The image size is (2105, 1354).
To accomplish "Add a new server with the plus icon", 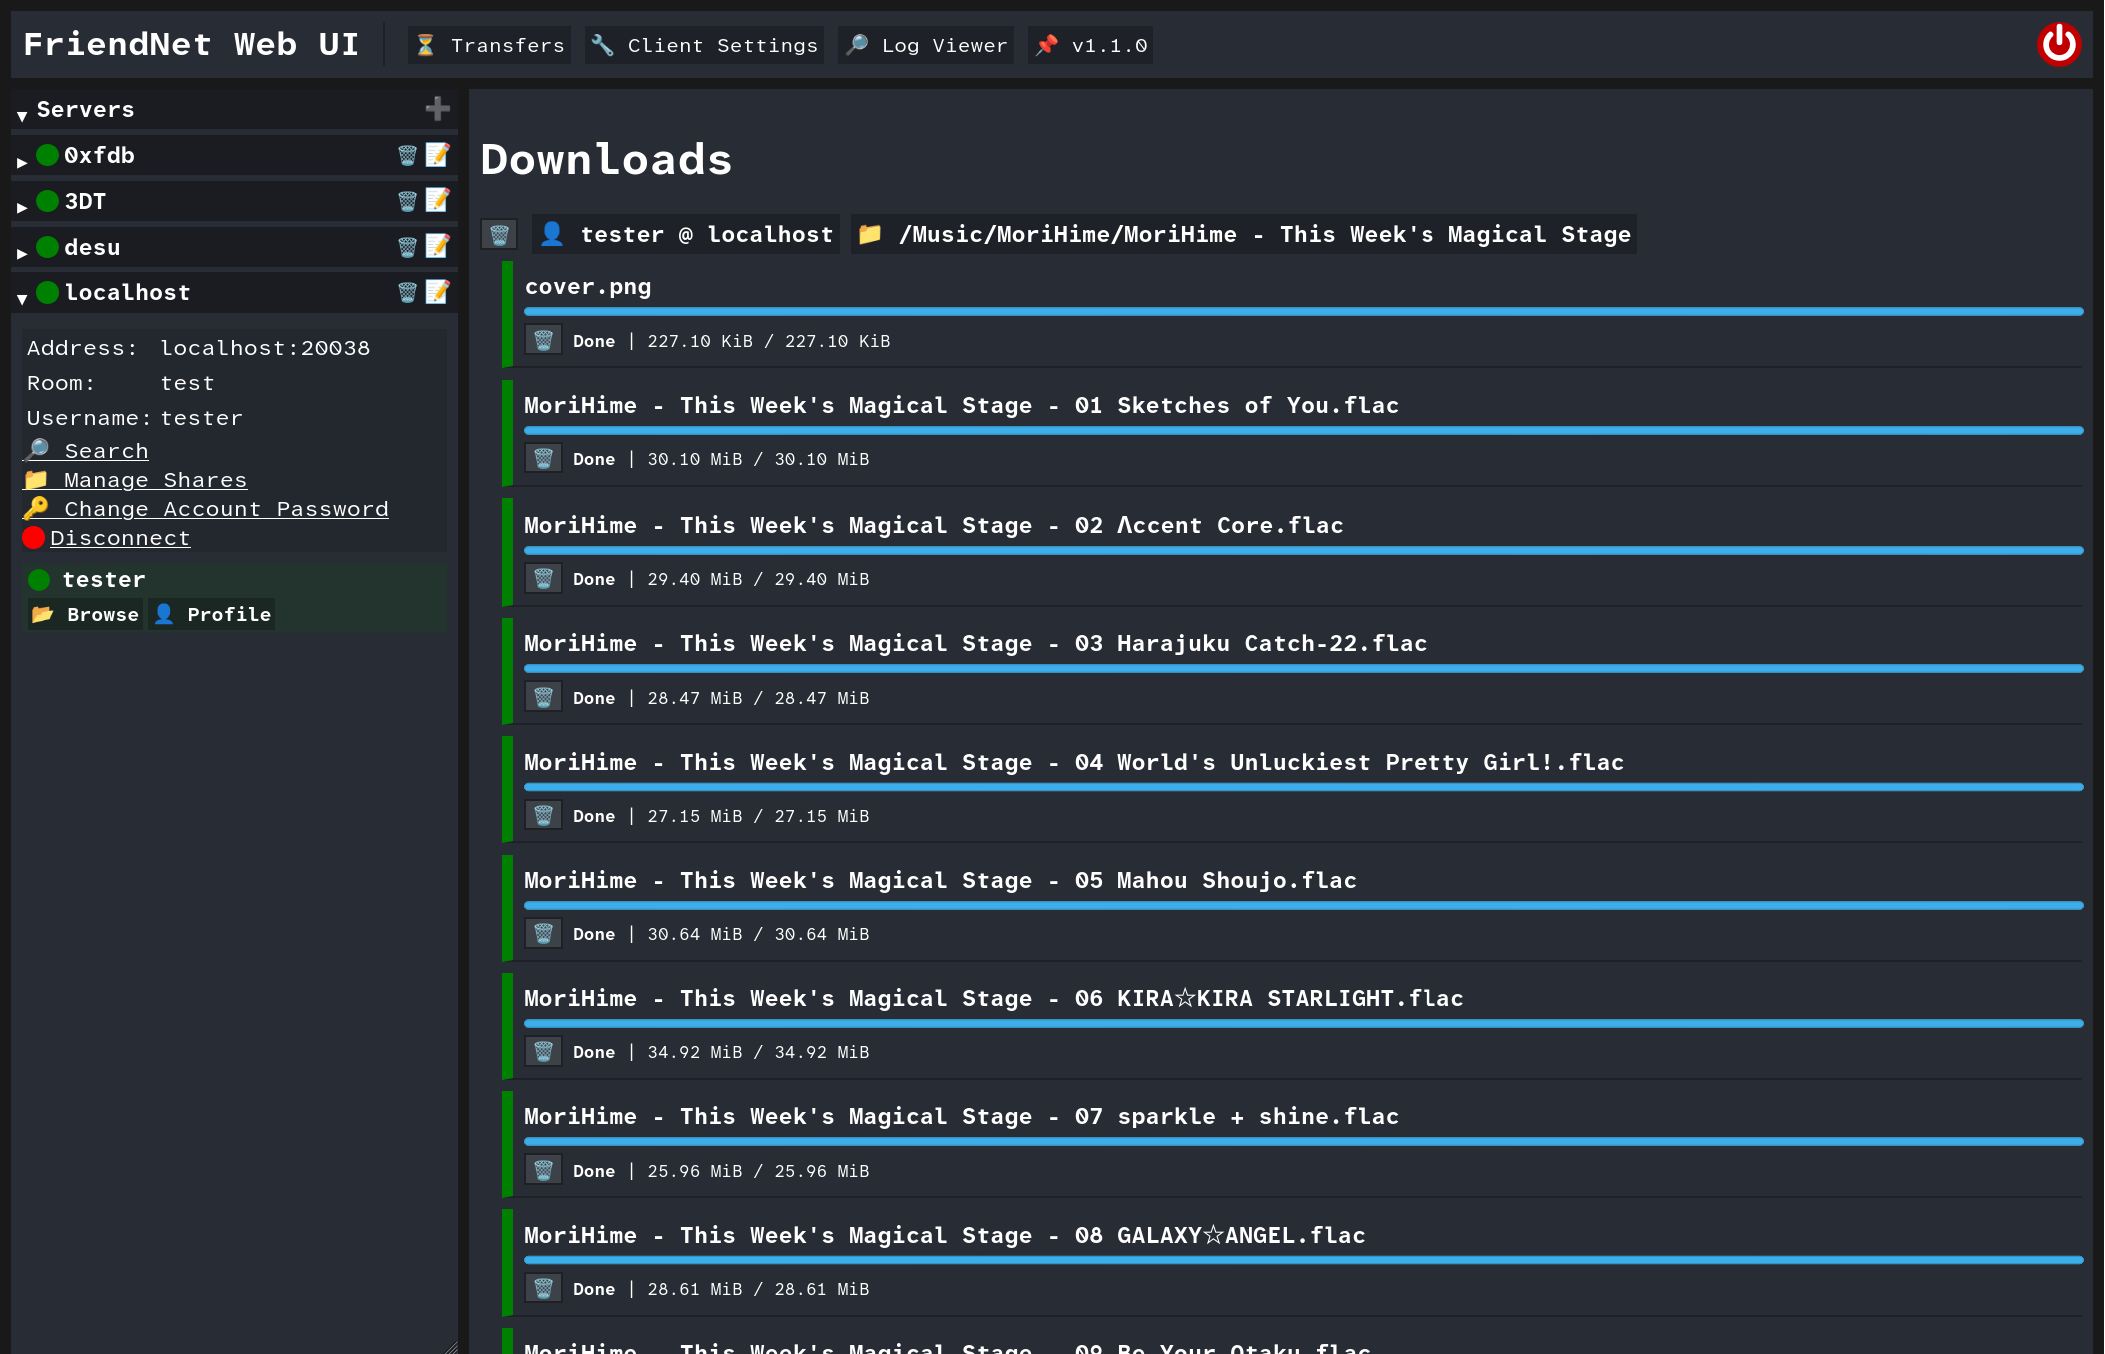I will tap(437, 109).
